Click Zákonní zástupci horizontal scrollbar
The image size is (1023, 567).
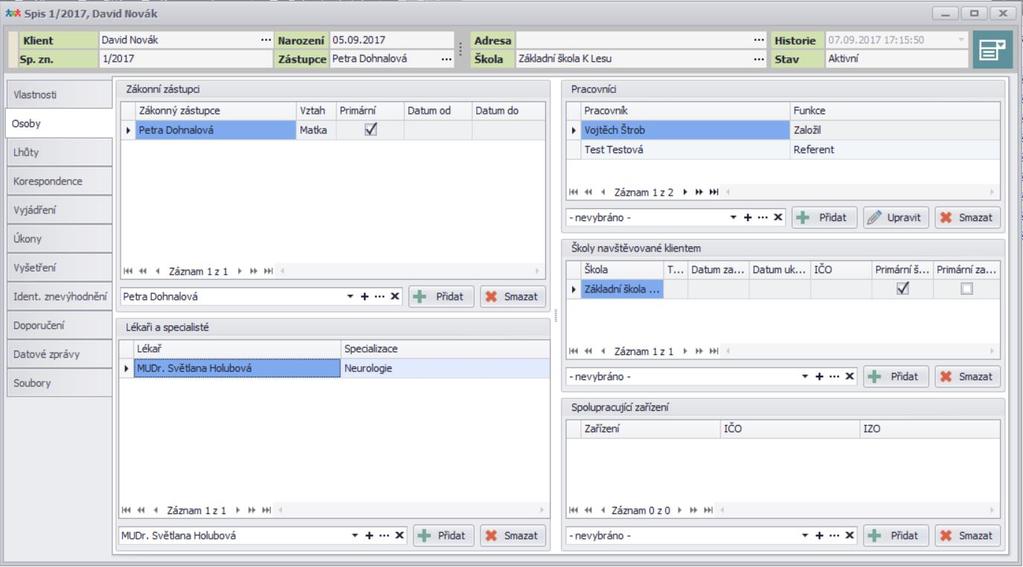pos(410,271)
